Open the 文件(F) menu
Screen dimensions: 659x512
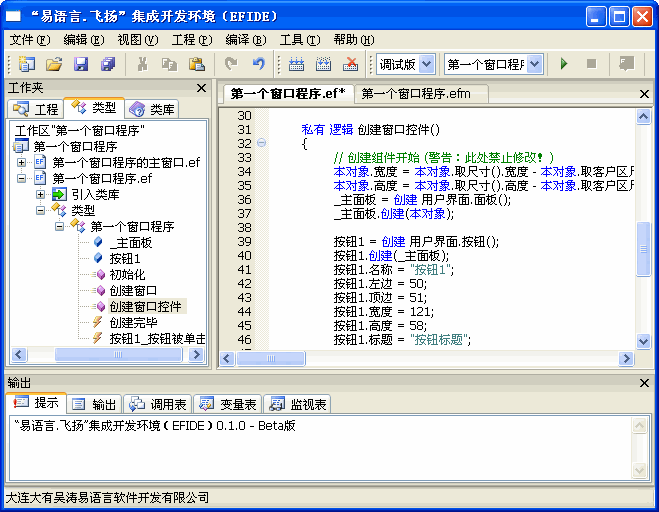tap(30, 40)
